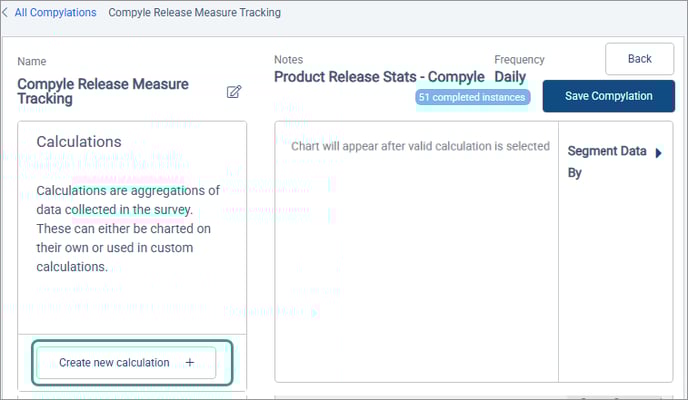688x400 pixels.
Task: Click the back chevron before All Compylations
Action: [x=6, y=13]
